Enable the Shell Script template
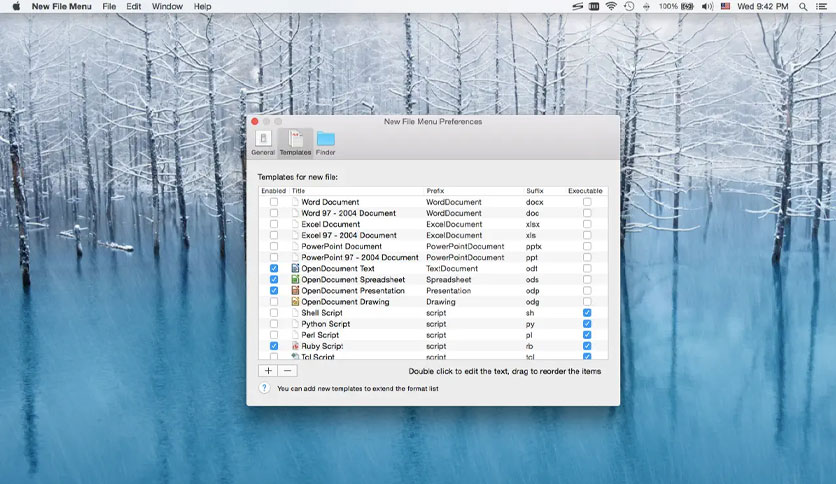 pos(274,313)
